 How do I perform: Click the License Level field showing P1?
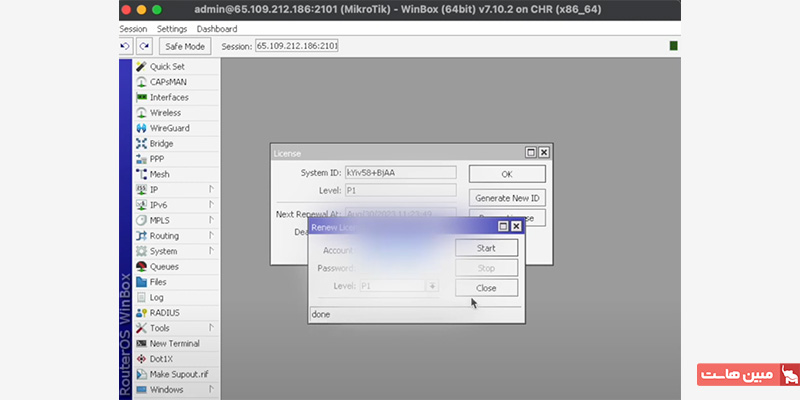401,190
